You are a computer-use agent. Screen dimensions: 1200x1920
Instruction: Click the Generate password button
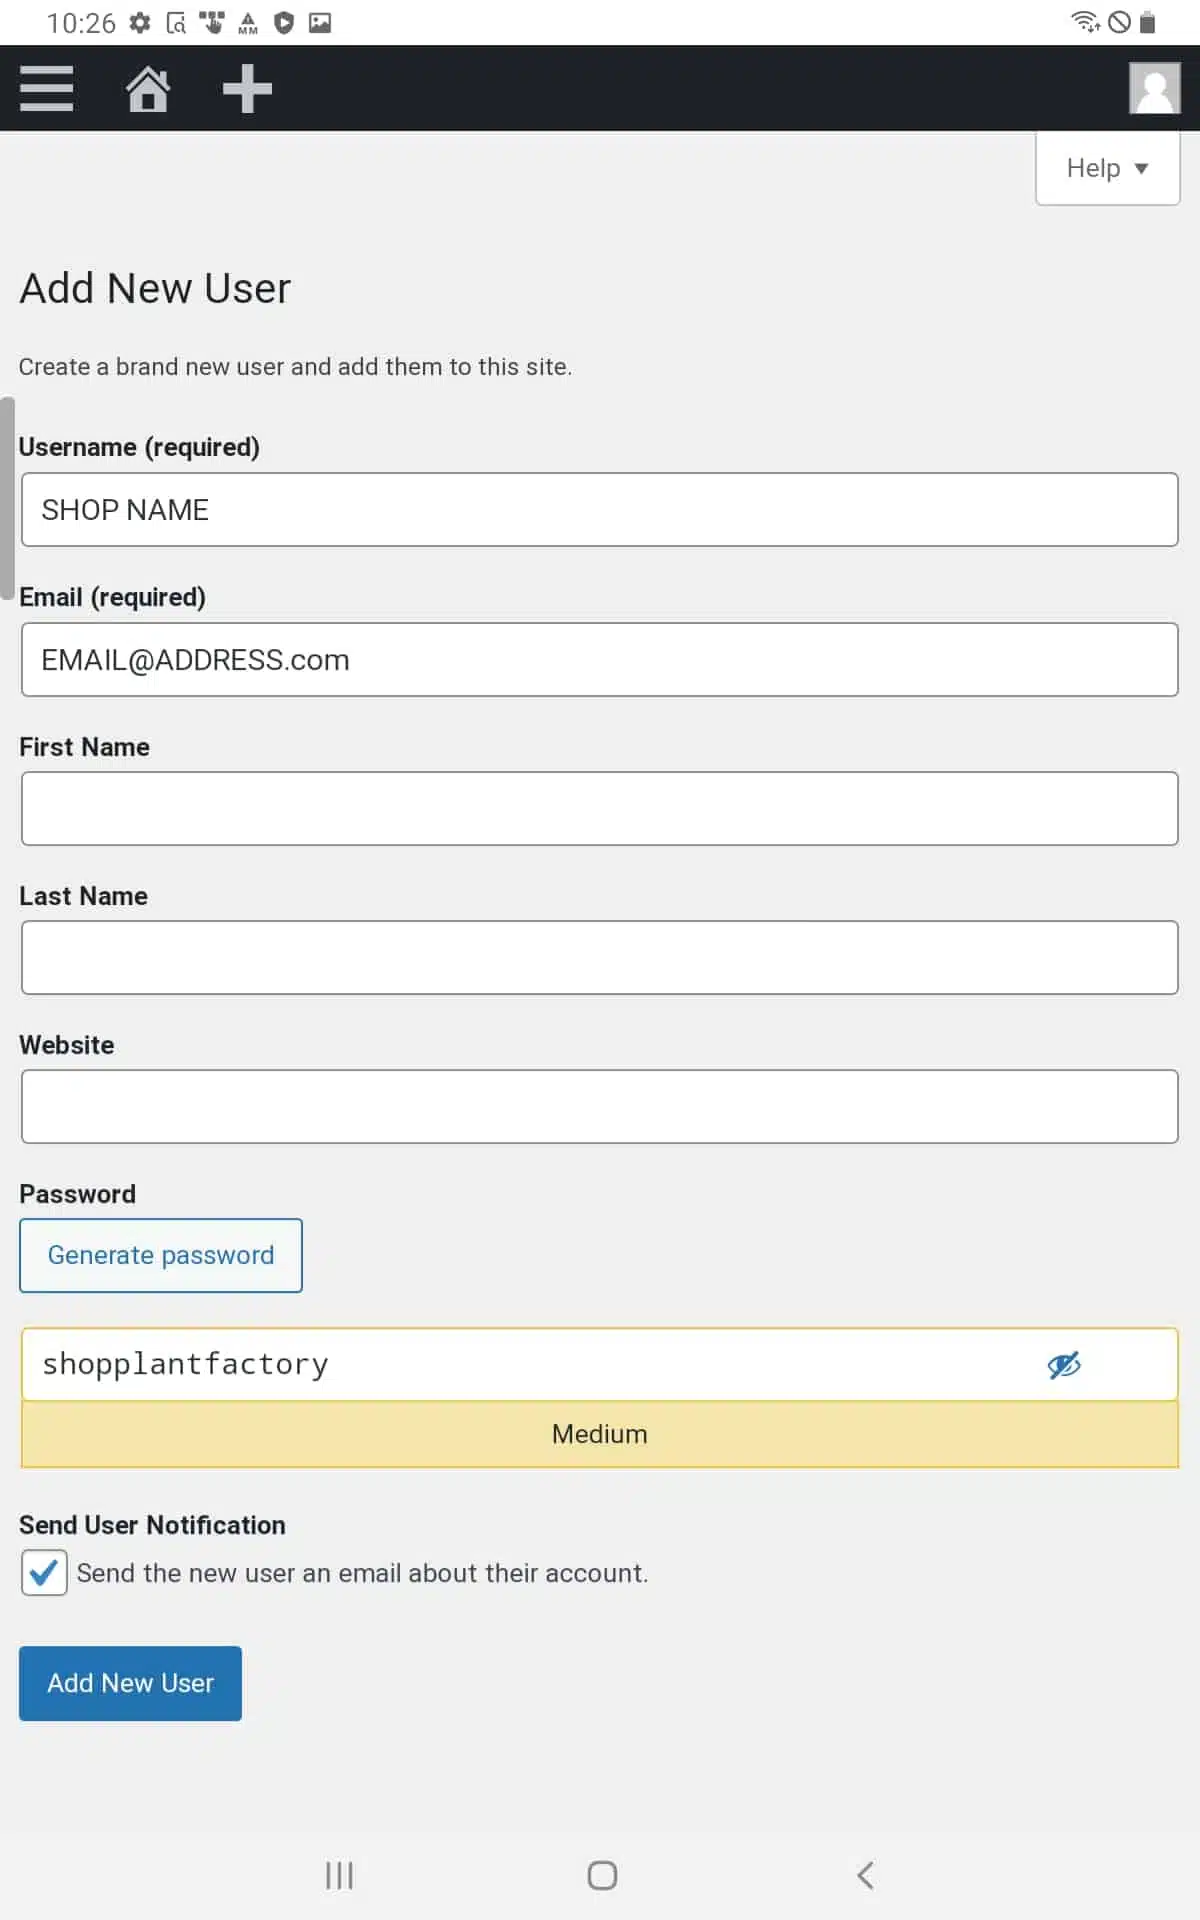[161, 1255]
